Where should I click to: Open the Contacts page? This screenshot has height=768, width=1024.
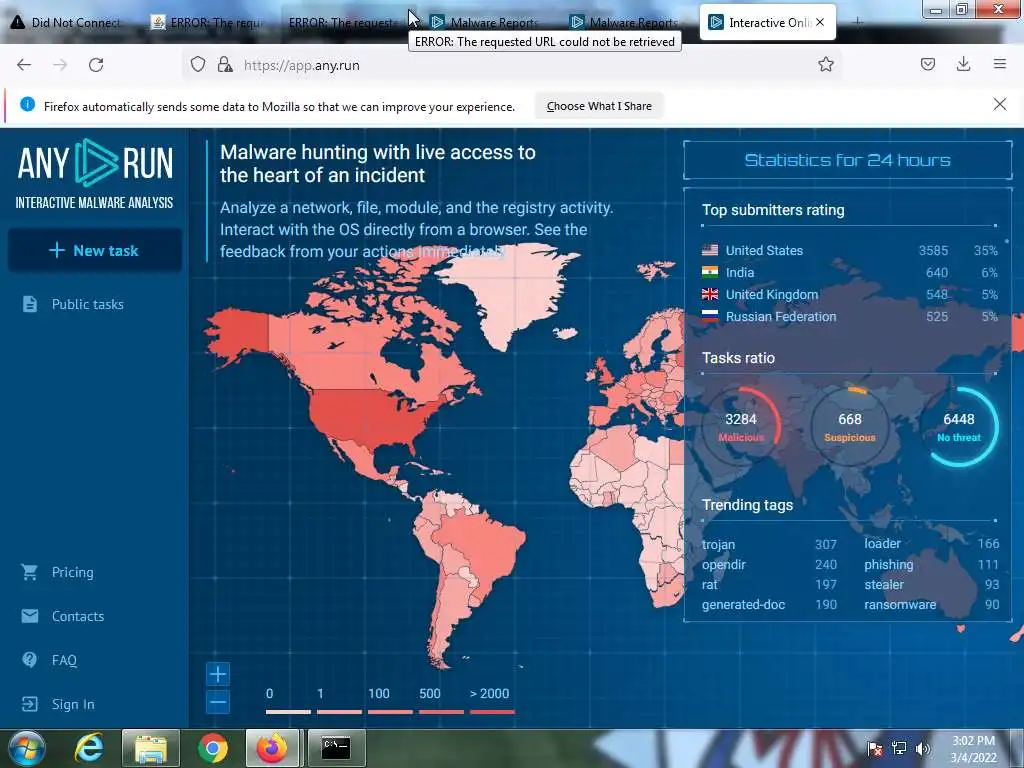(78, 616)
